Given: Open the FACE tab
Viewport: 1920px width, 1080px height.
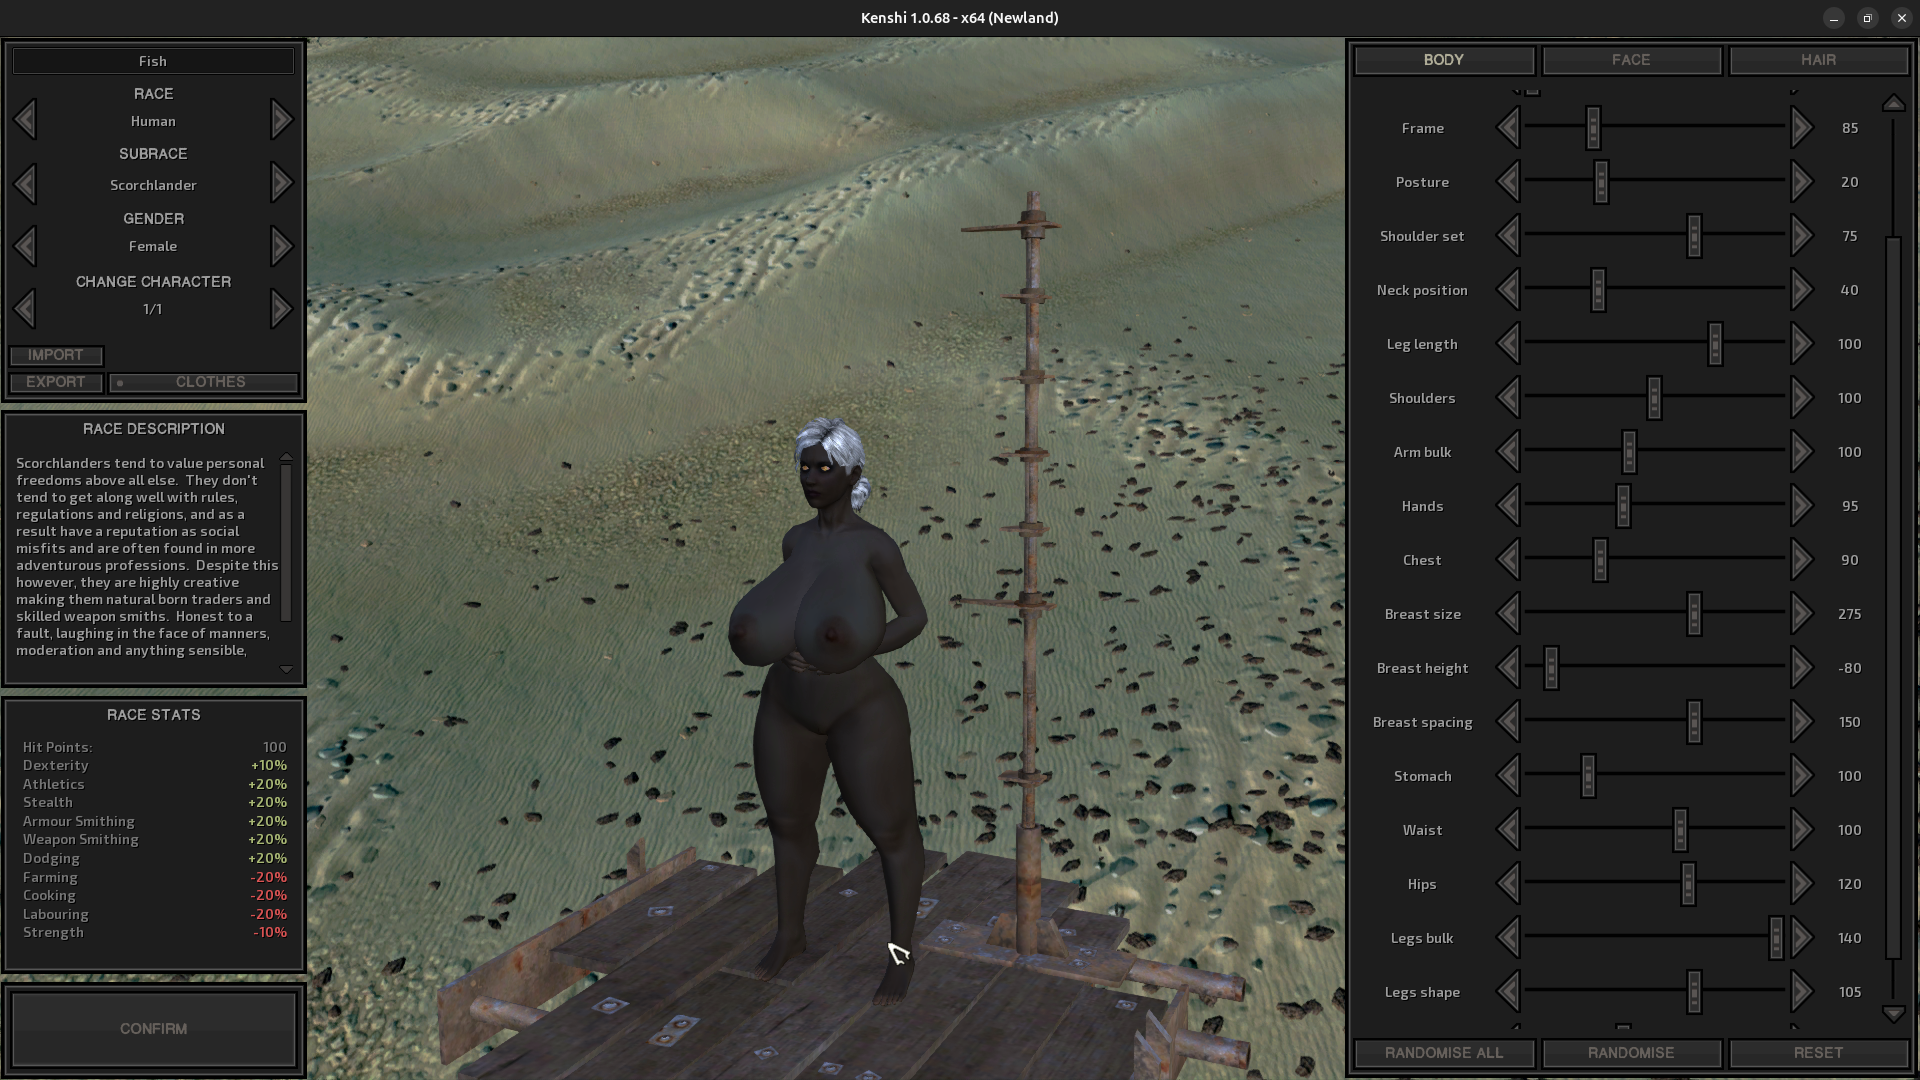Looking at the screenshot, I should pyautogui.click(x=1631, y=60).
